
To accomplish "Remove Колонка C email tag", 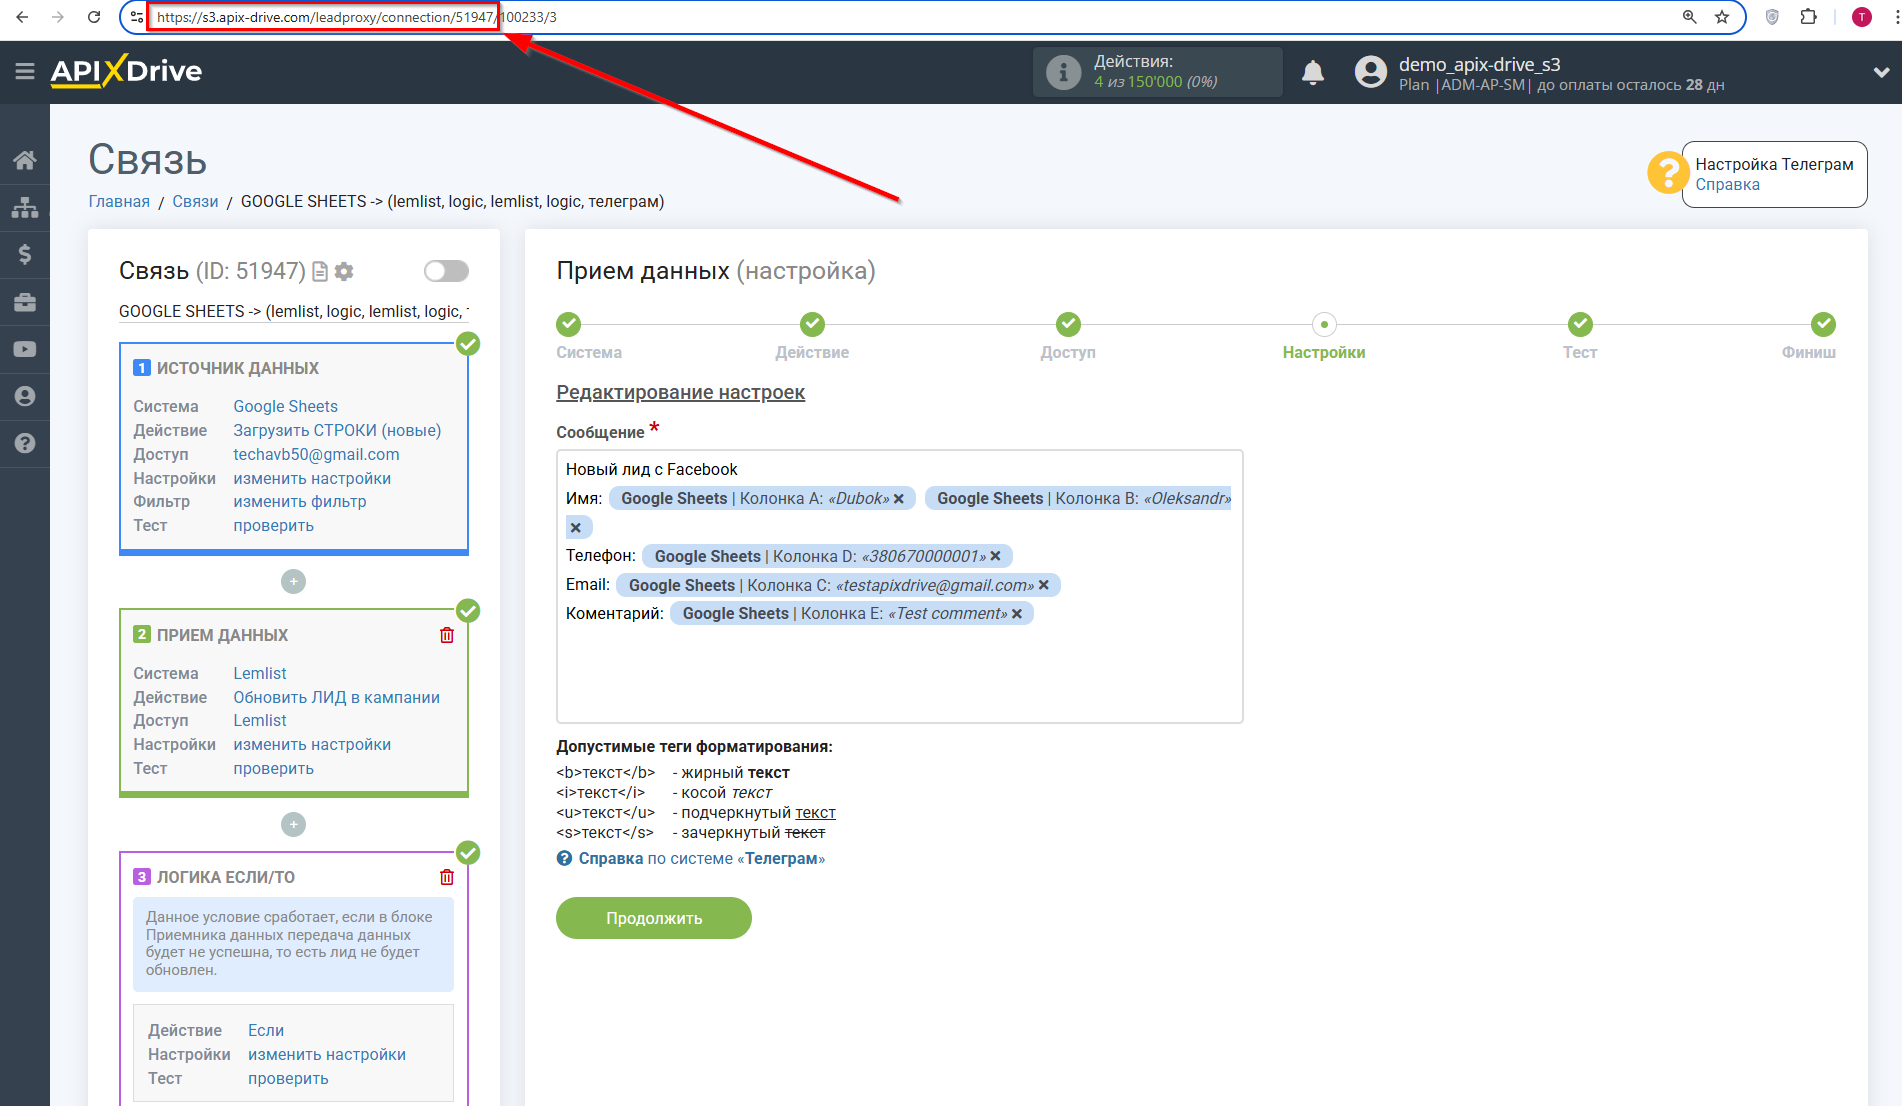I will click(1044, 585).
